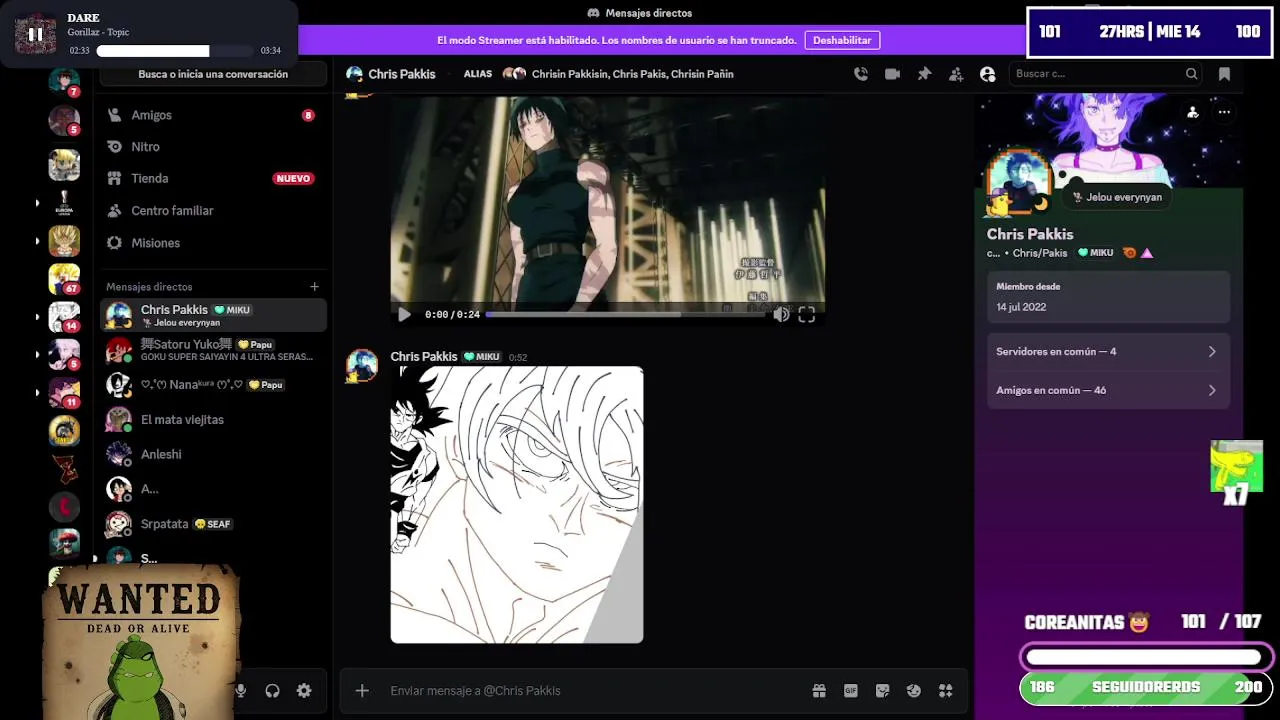Open Nana direct message conversation
This screenshot has width=1280, height=720.
coord(213,385)
